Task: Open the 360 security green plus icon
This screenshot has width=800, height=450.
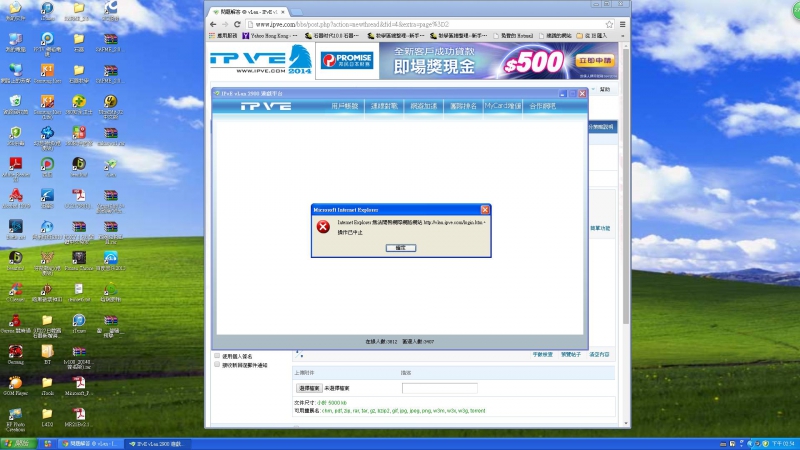Action: (x=79, y=105)
